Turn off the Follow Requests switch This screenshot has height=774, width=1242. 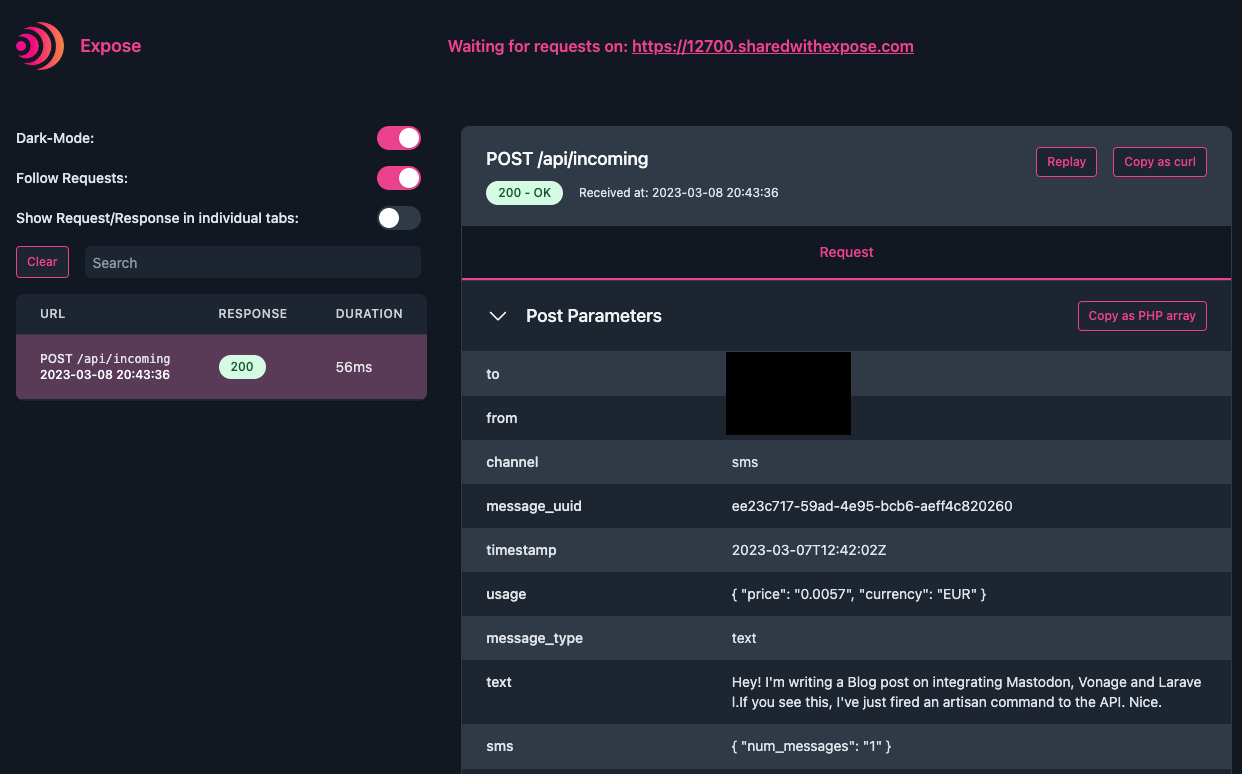(399, 178)
